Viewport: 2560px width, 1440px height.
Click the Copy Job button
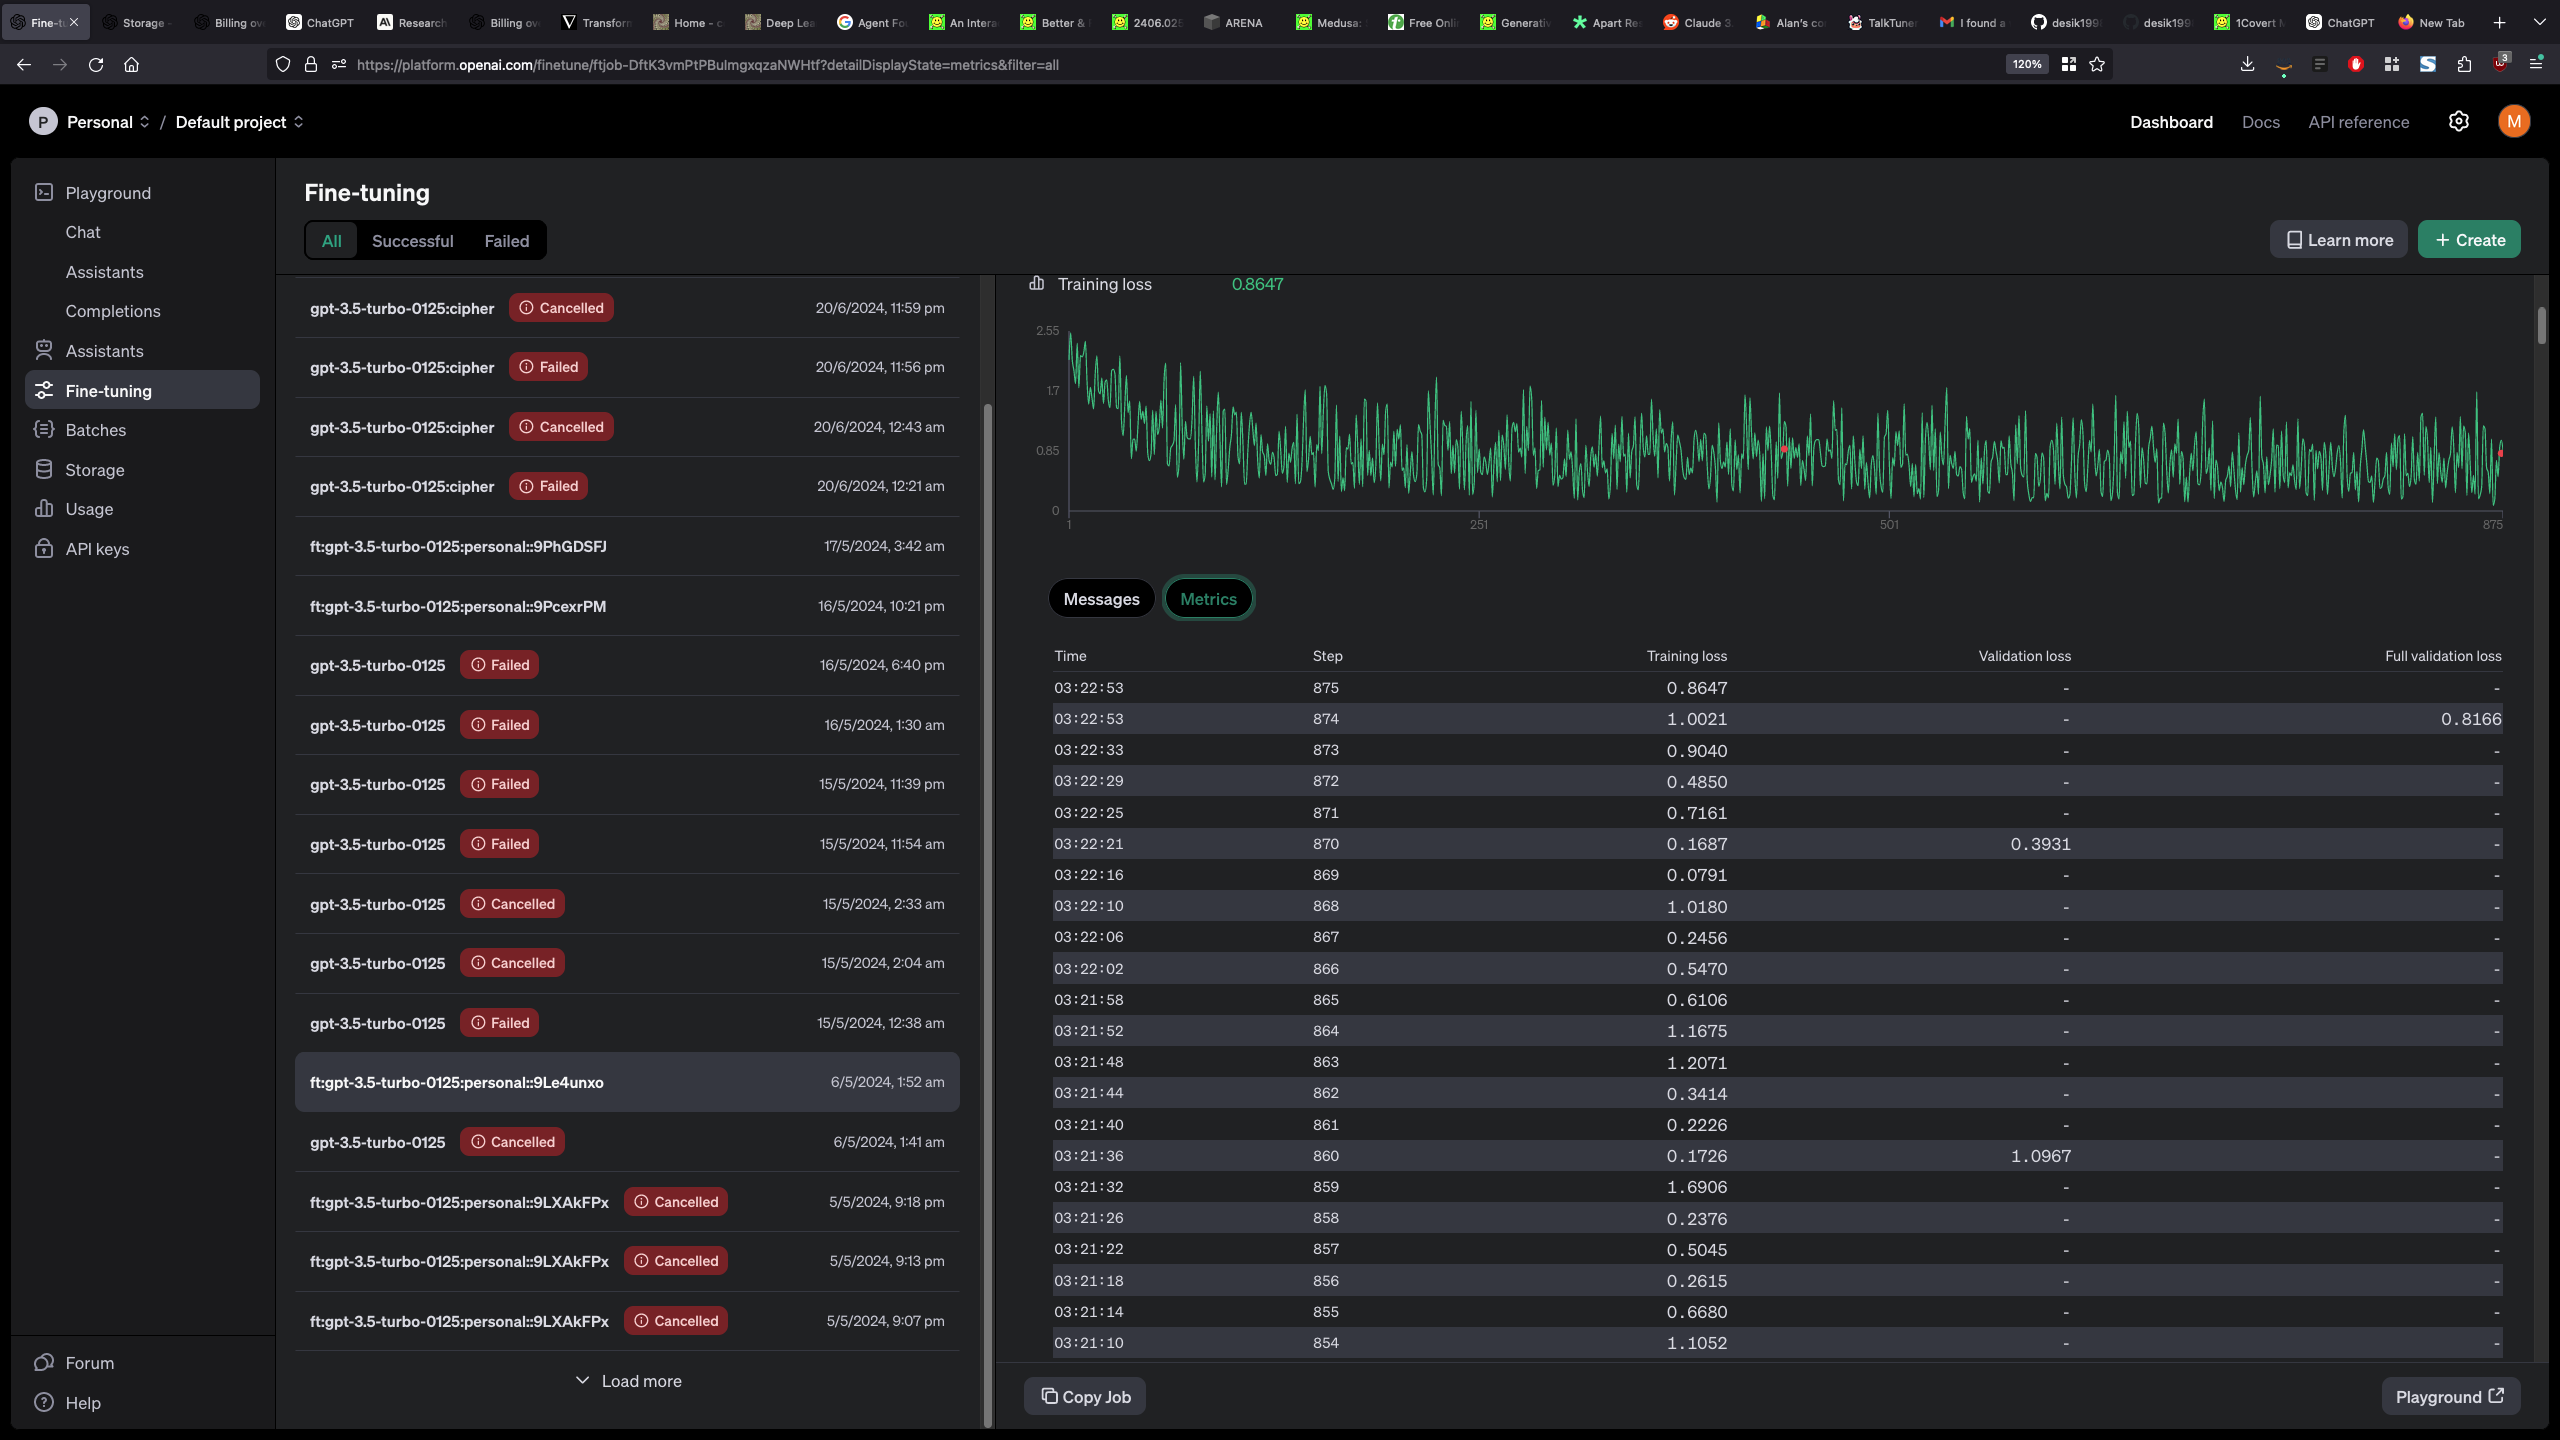1085,1396
